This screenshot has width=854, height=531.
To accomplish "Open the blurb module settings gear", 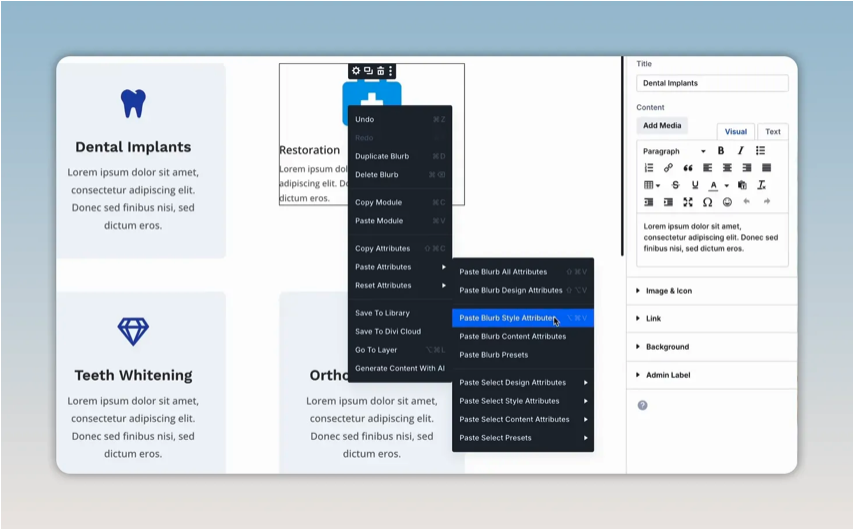I will (x=356, y=71).
